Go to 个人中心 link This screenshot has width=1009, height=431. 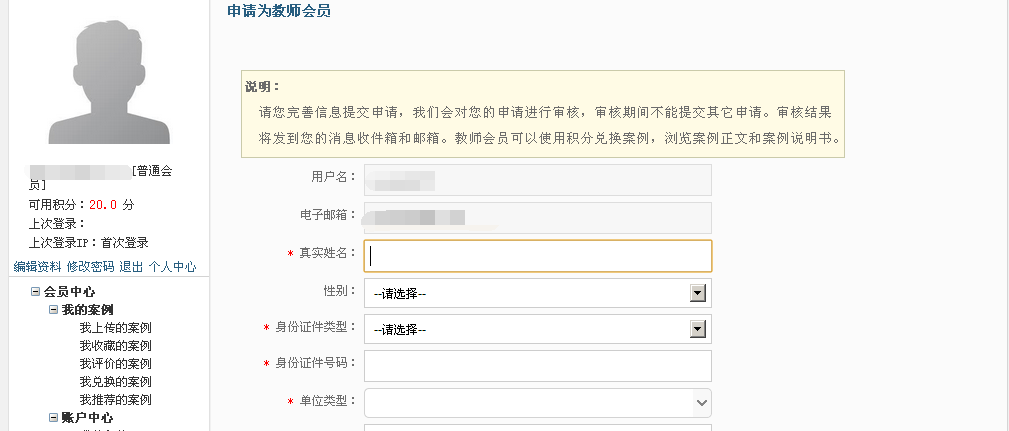coord(172,267)
